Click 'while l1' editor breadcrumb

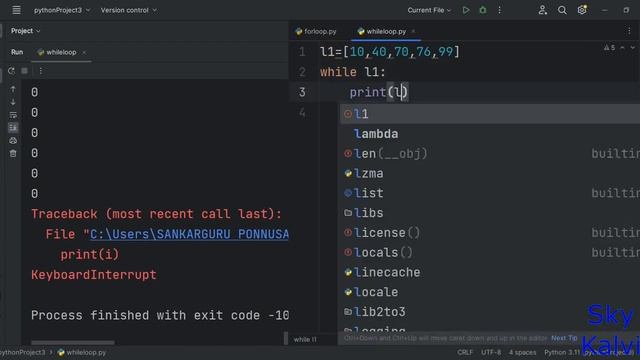[x=305, y=340]
